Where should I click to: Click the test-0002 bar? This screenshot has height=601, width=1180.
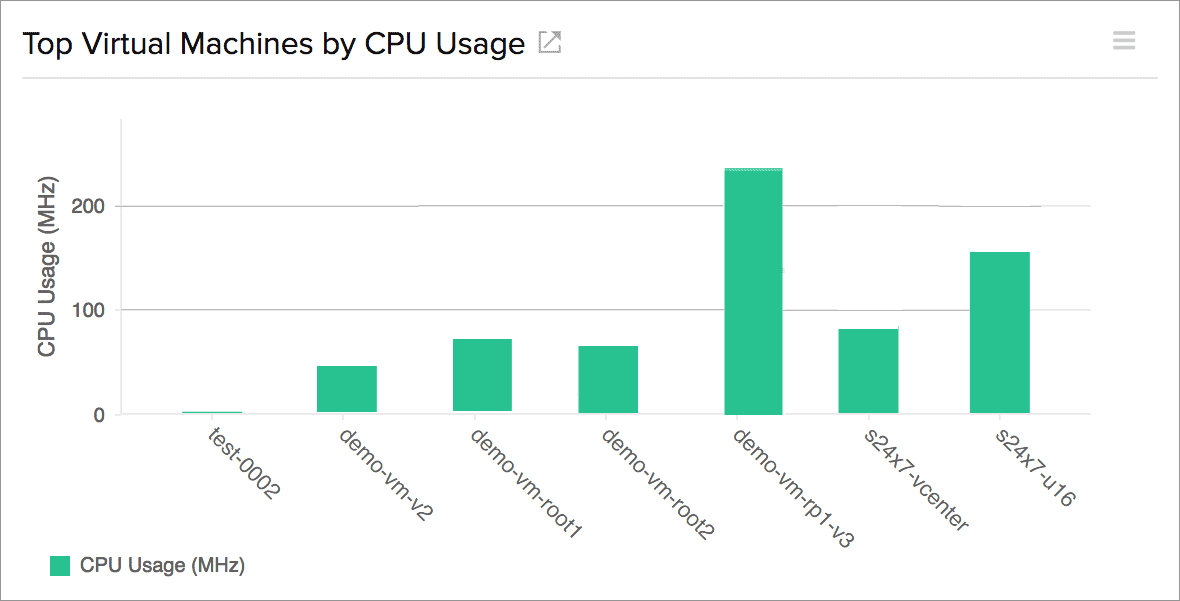click(212, 412)
